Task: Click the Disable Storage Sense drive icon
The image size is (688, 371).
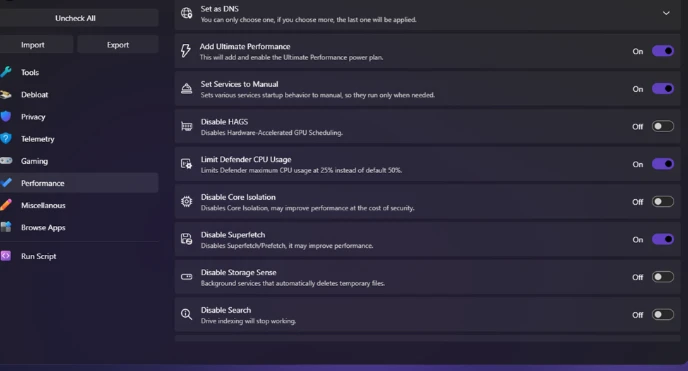Action: tap(186, 277)
